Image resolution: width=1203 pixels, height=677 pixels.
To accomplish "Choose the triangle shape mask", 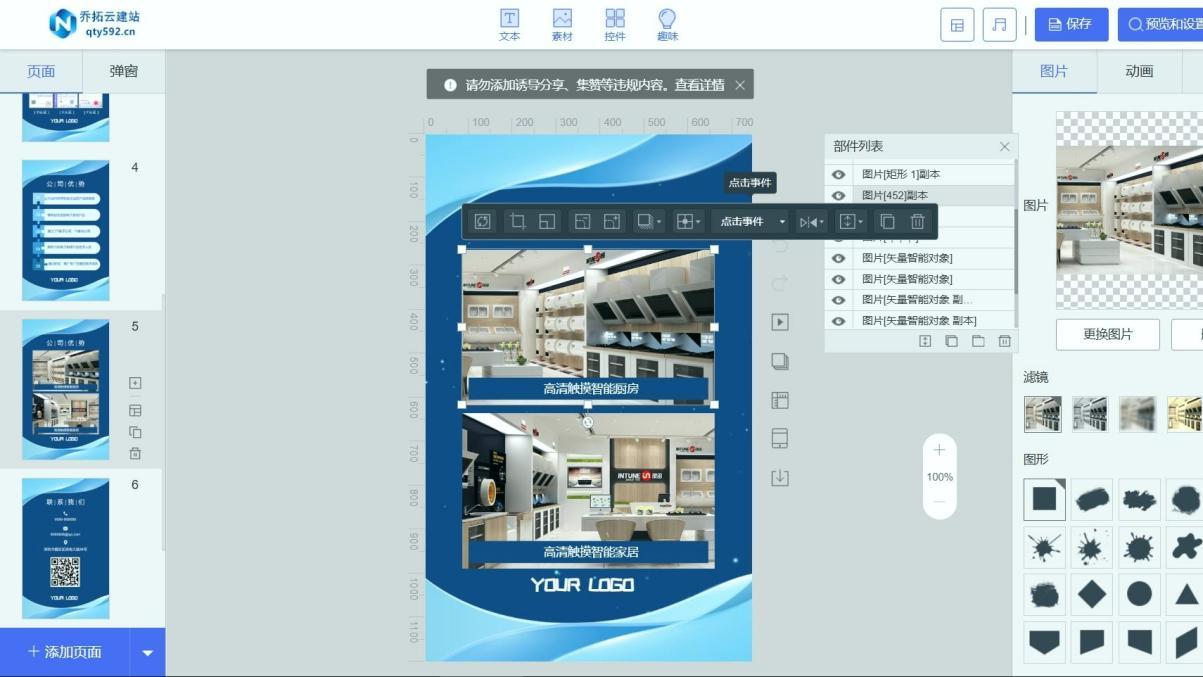I will click(x=1186, y=594).
